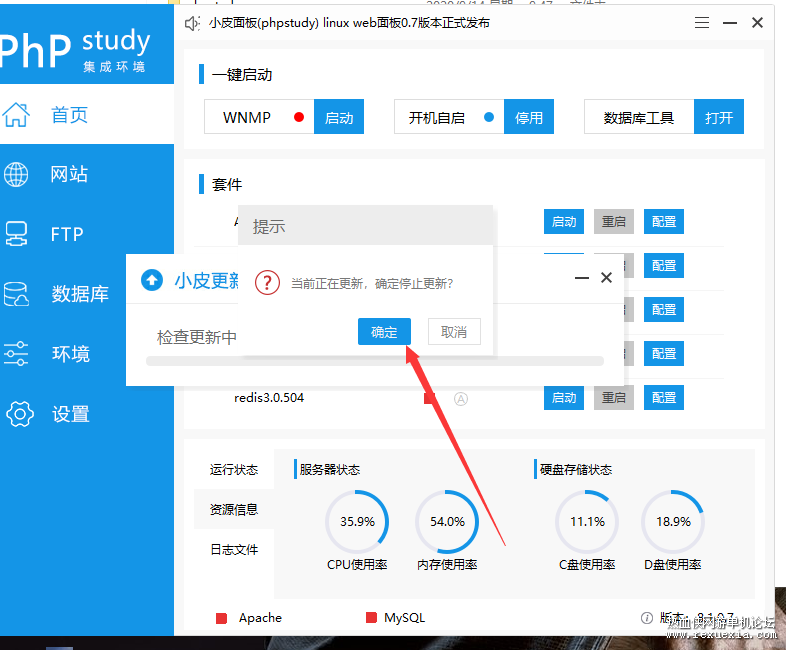Open the hamburger menu icon
The image size is (786, 650).
[x=702, y=23]
